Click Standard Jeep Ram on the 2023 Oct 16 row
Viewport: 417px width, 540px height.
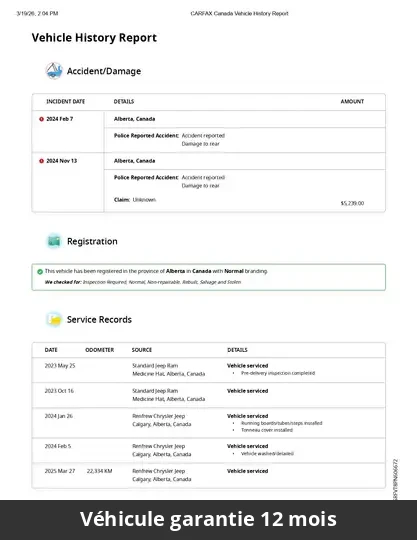155,391
